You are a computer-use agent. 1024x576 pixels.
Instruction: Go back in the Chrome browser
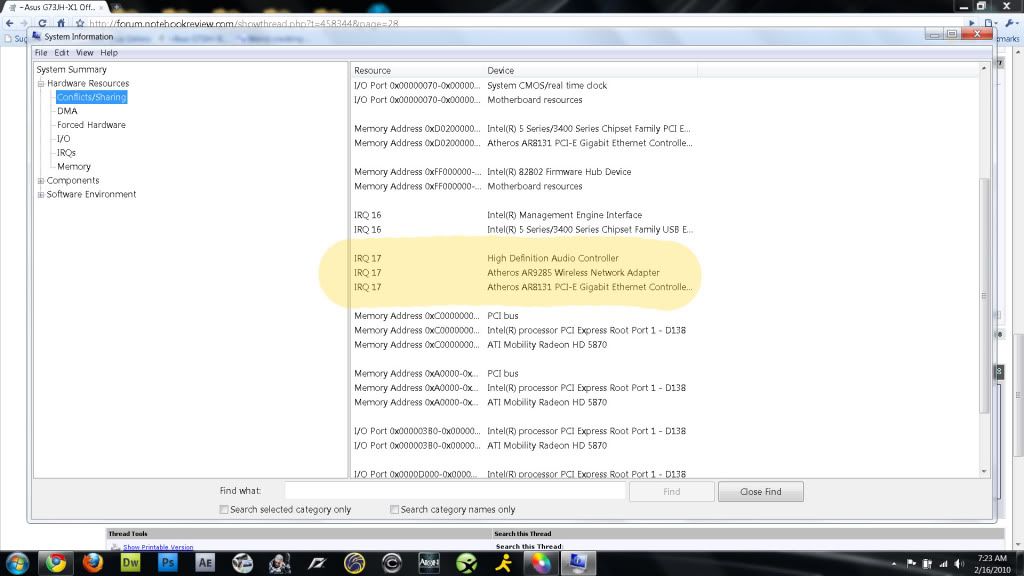point(10,24)
